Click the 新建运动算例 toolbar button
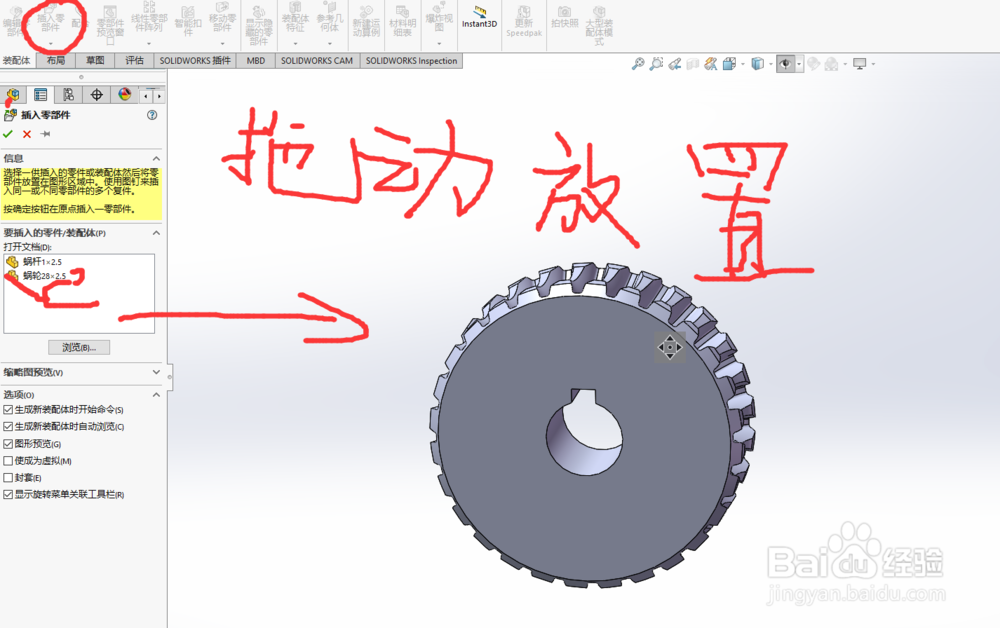This screenshot has height=628, width=1000. (x=366, y=22)
